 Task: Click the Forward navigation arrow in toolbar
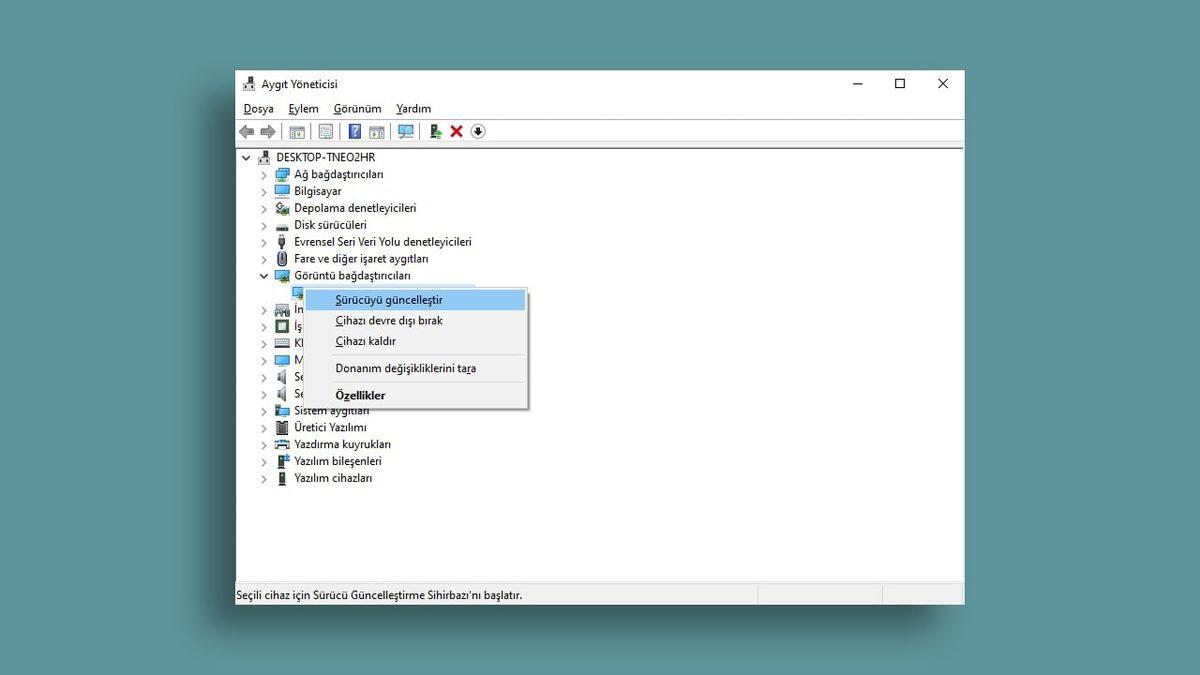[x=268, y=131]
